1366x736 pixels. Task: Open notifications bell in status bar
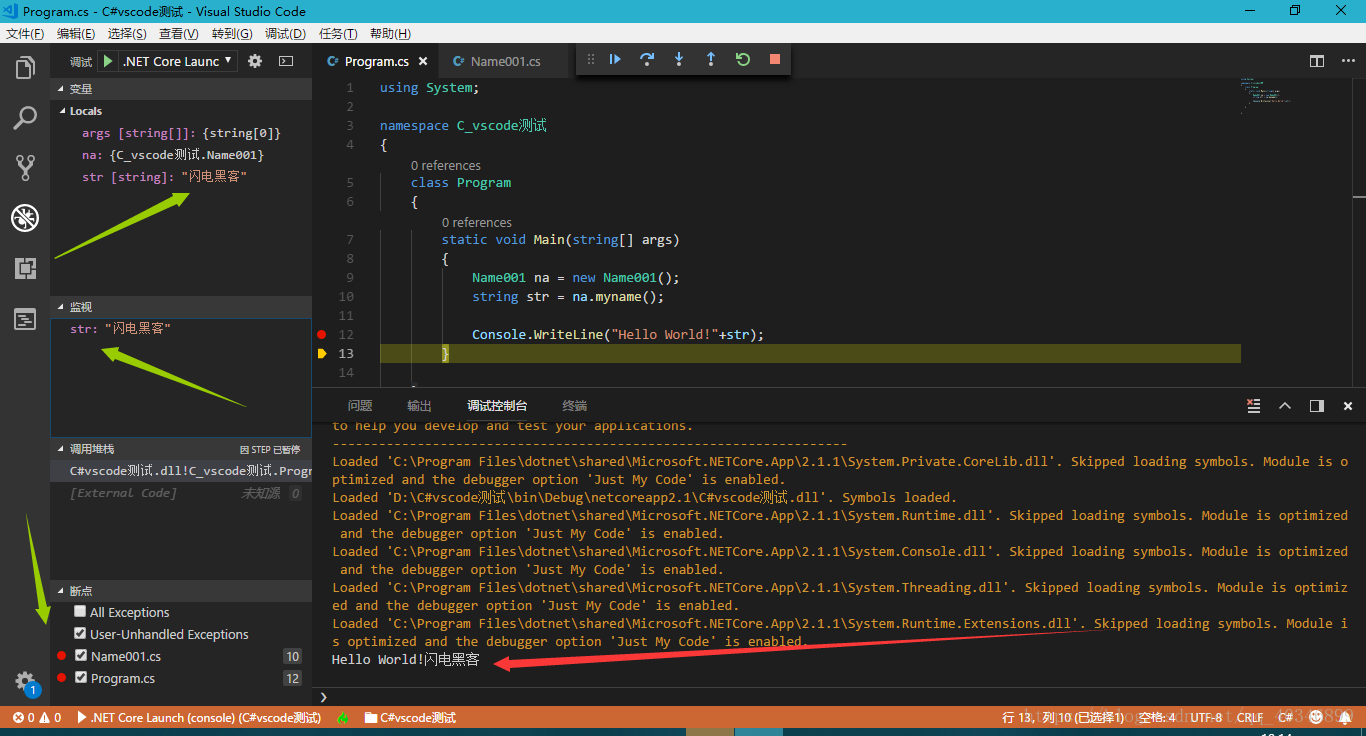(x=1346, y=718)
